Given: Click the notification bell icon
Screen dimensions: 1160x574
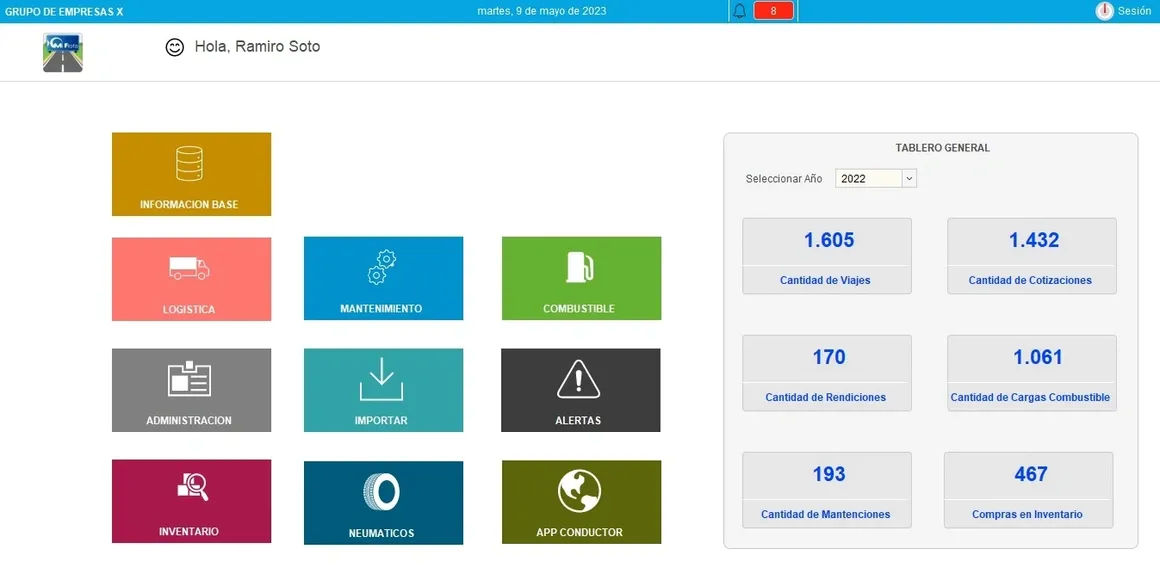Looking at the screenshot, I should click(739, 11).
